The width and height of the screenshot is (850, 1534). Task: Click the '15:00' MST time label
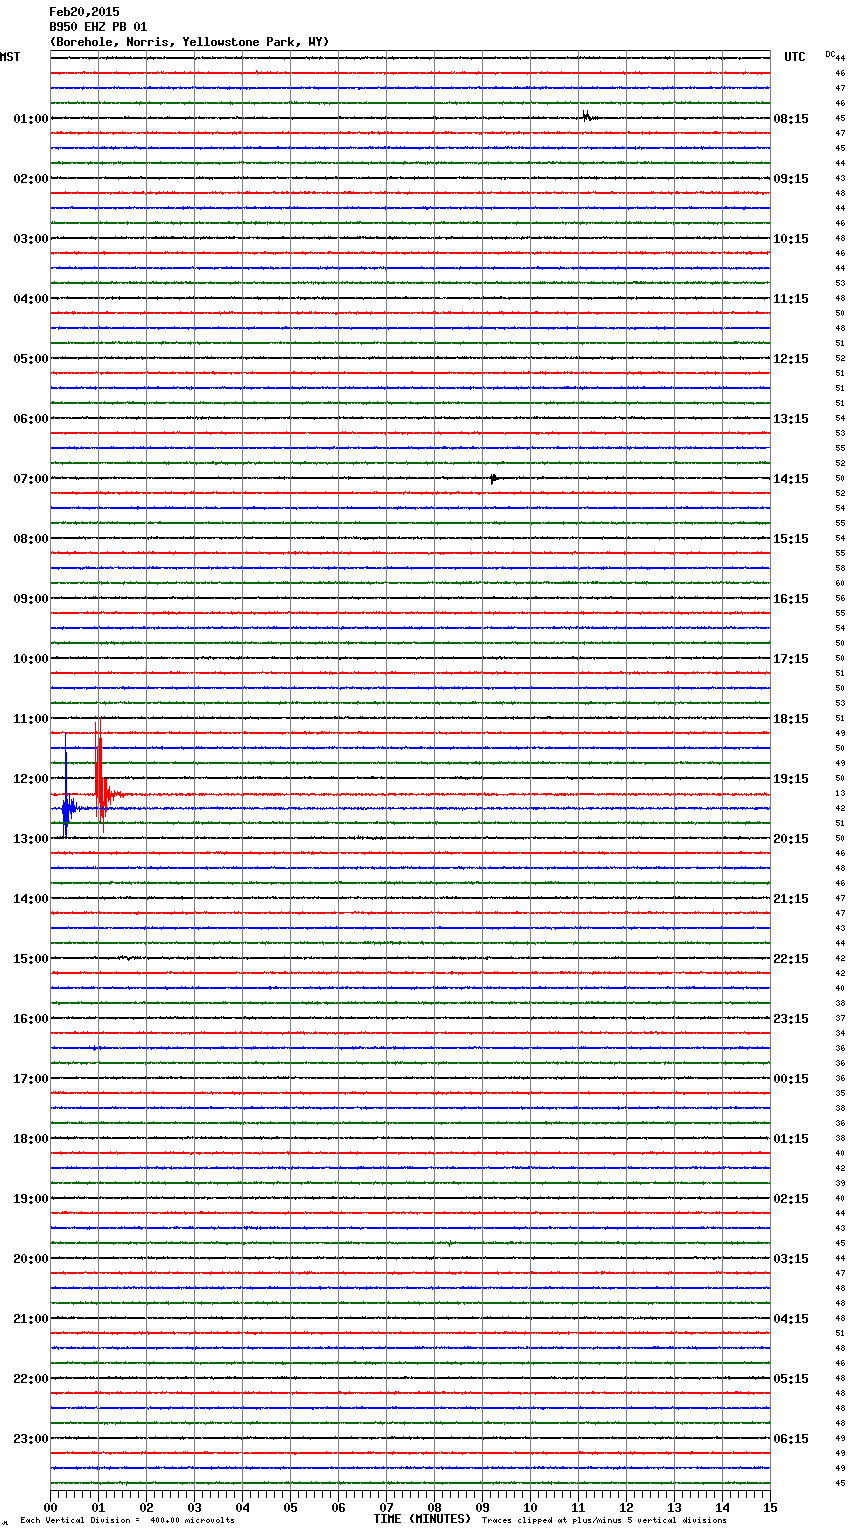pyautogui.click(x=31, y=959)
